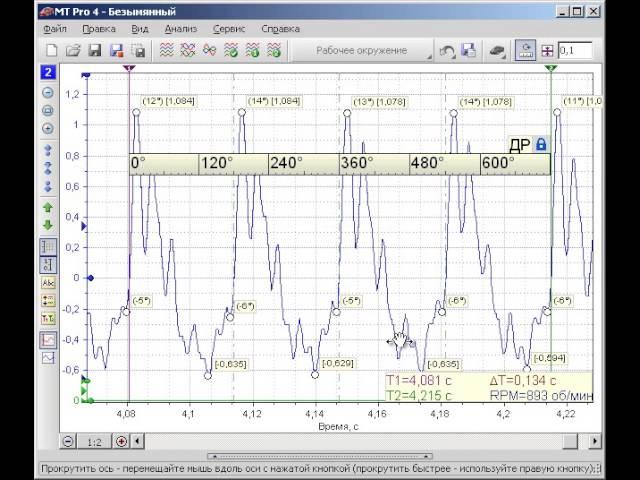
Task: Click vertical zoom-out minus circle icon
Action: click(x=48, y=93)
